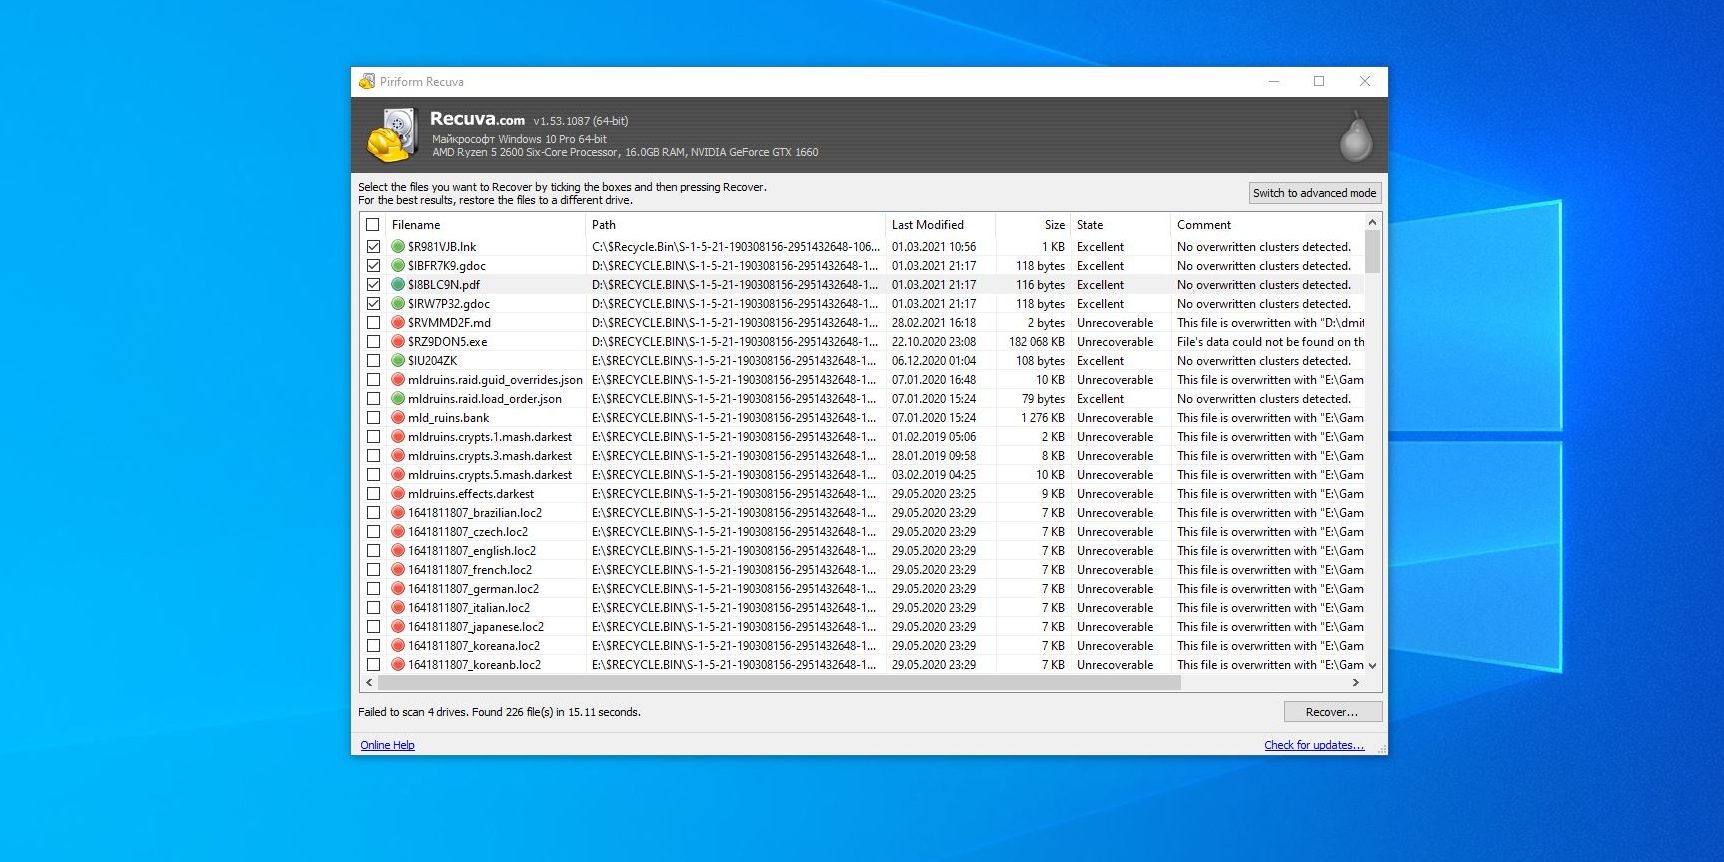Tick the 1641811807_koreanb.loc2 file checkbox
This screenshot has height=862, width=1724.
(x=373, y=664)
